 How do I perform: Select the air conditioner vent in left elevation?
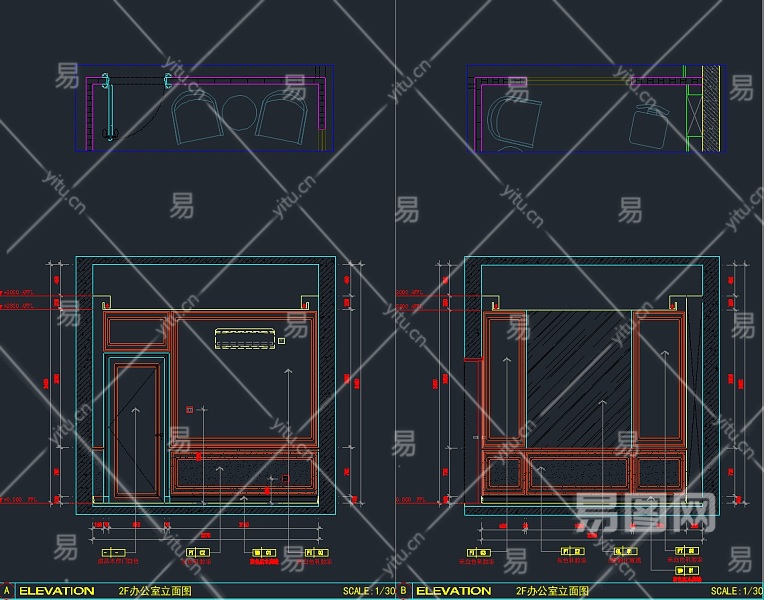tap(245, 339)
